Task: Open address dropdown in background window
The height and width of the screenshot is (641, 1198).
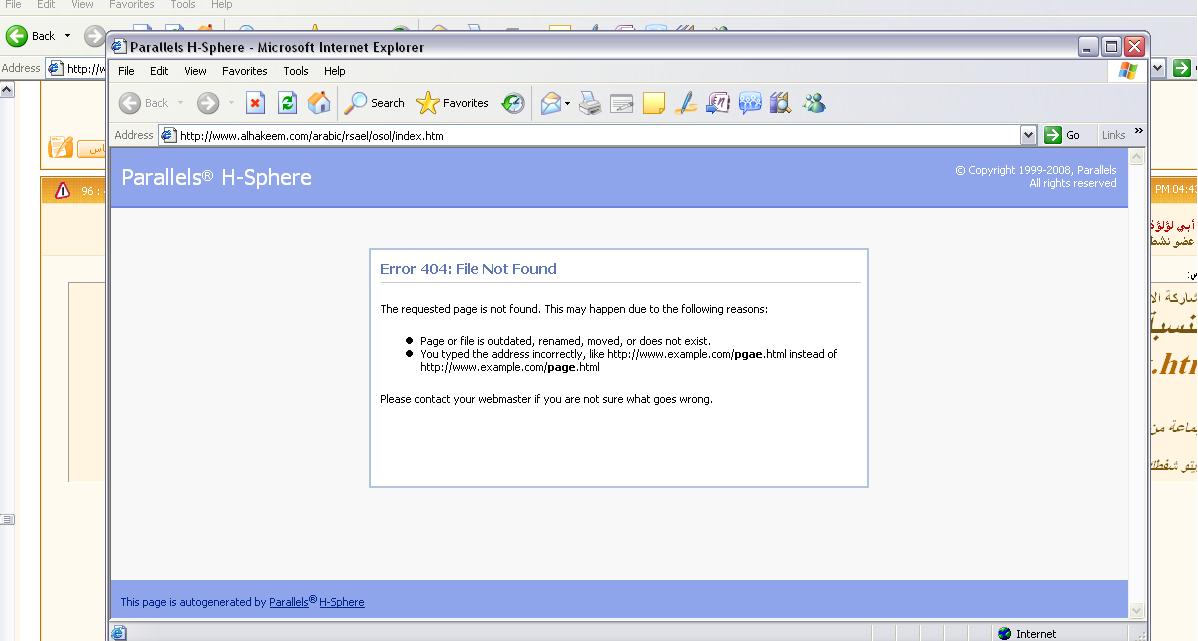Action: 1158,68
